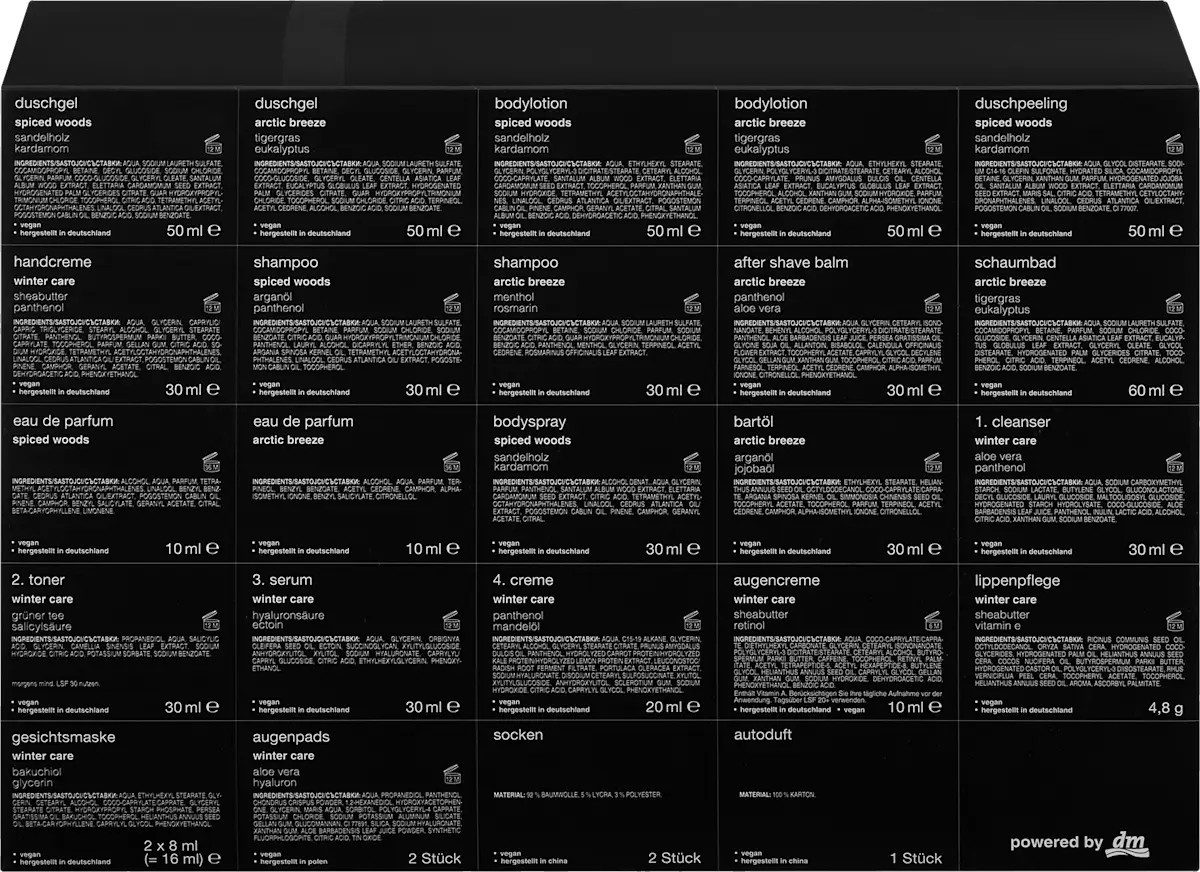Select the 'schaumbad' product name
1200x872 pixels.
click(1015, 262)
